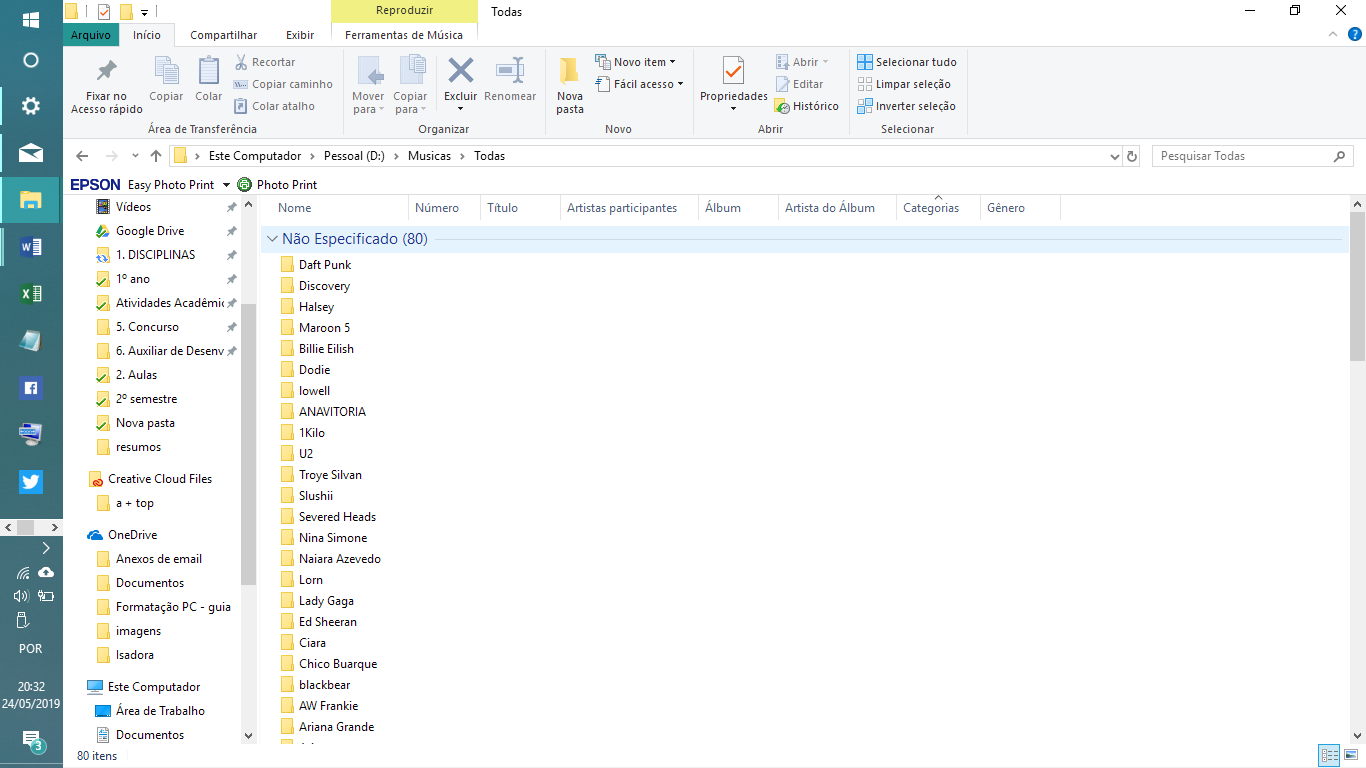Select the Daft Punk folder
The image size is (1366, 768).
(325, 265)
